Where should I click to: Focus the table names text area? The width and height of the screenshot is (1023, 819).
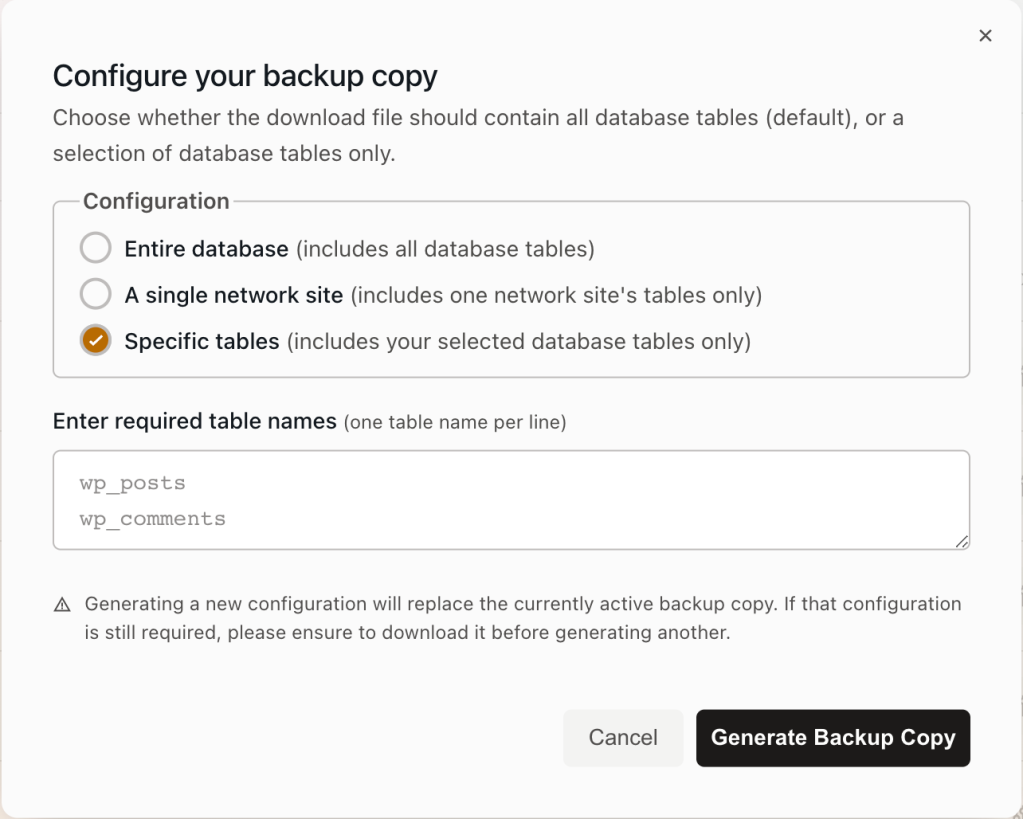pyautogui.click(x=510, y=500)
